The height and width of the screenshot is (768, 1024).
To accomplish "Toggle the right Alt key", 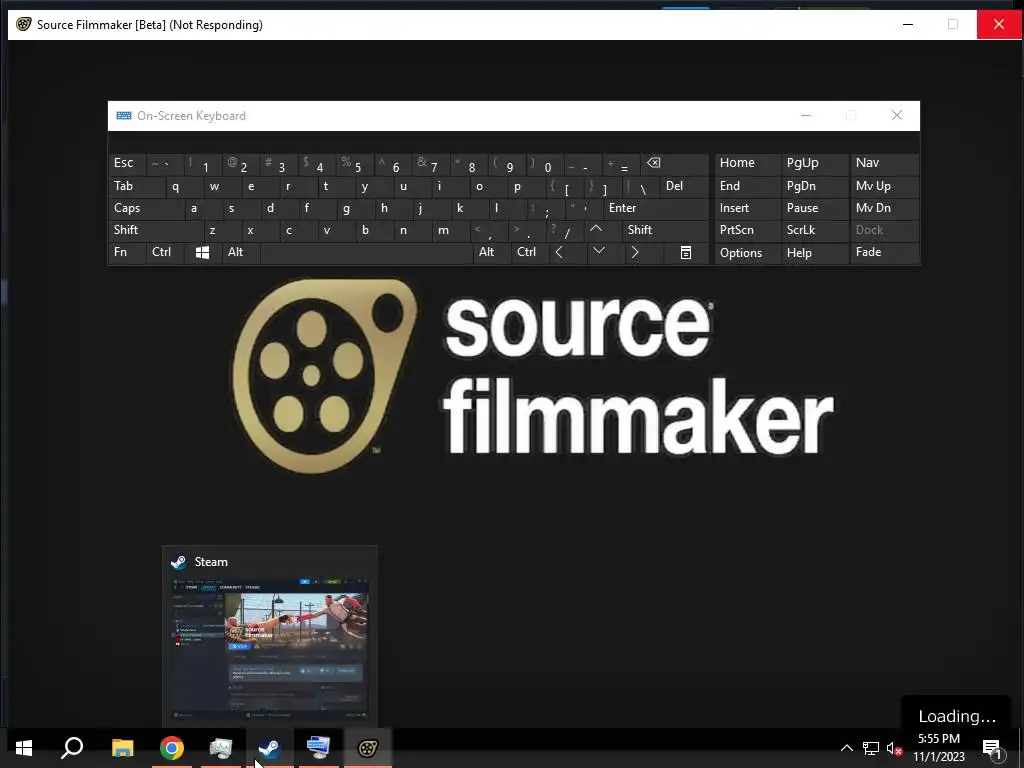I will [x=491, y=253].
